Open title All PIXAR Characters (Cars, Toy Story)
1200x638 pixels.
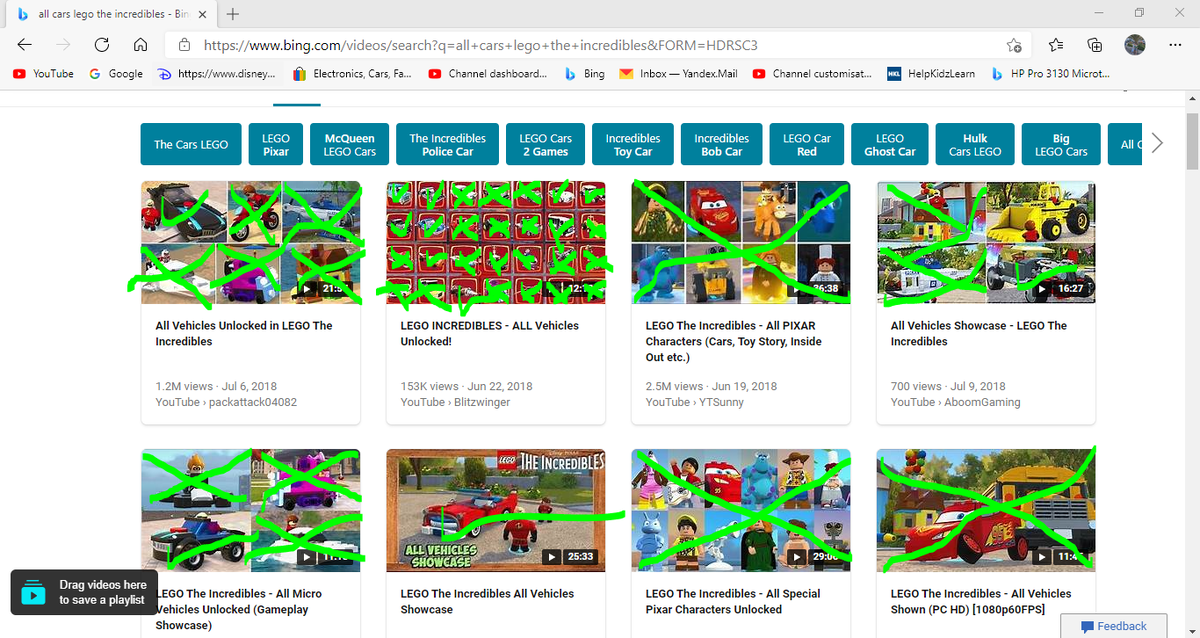coord(734,341)
